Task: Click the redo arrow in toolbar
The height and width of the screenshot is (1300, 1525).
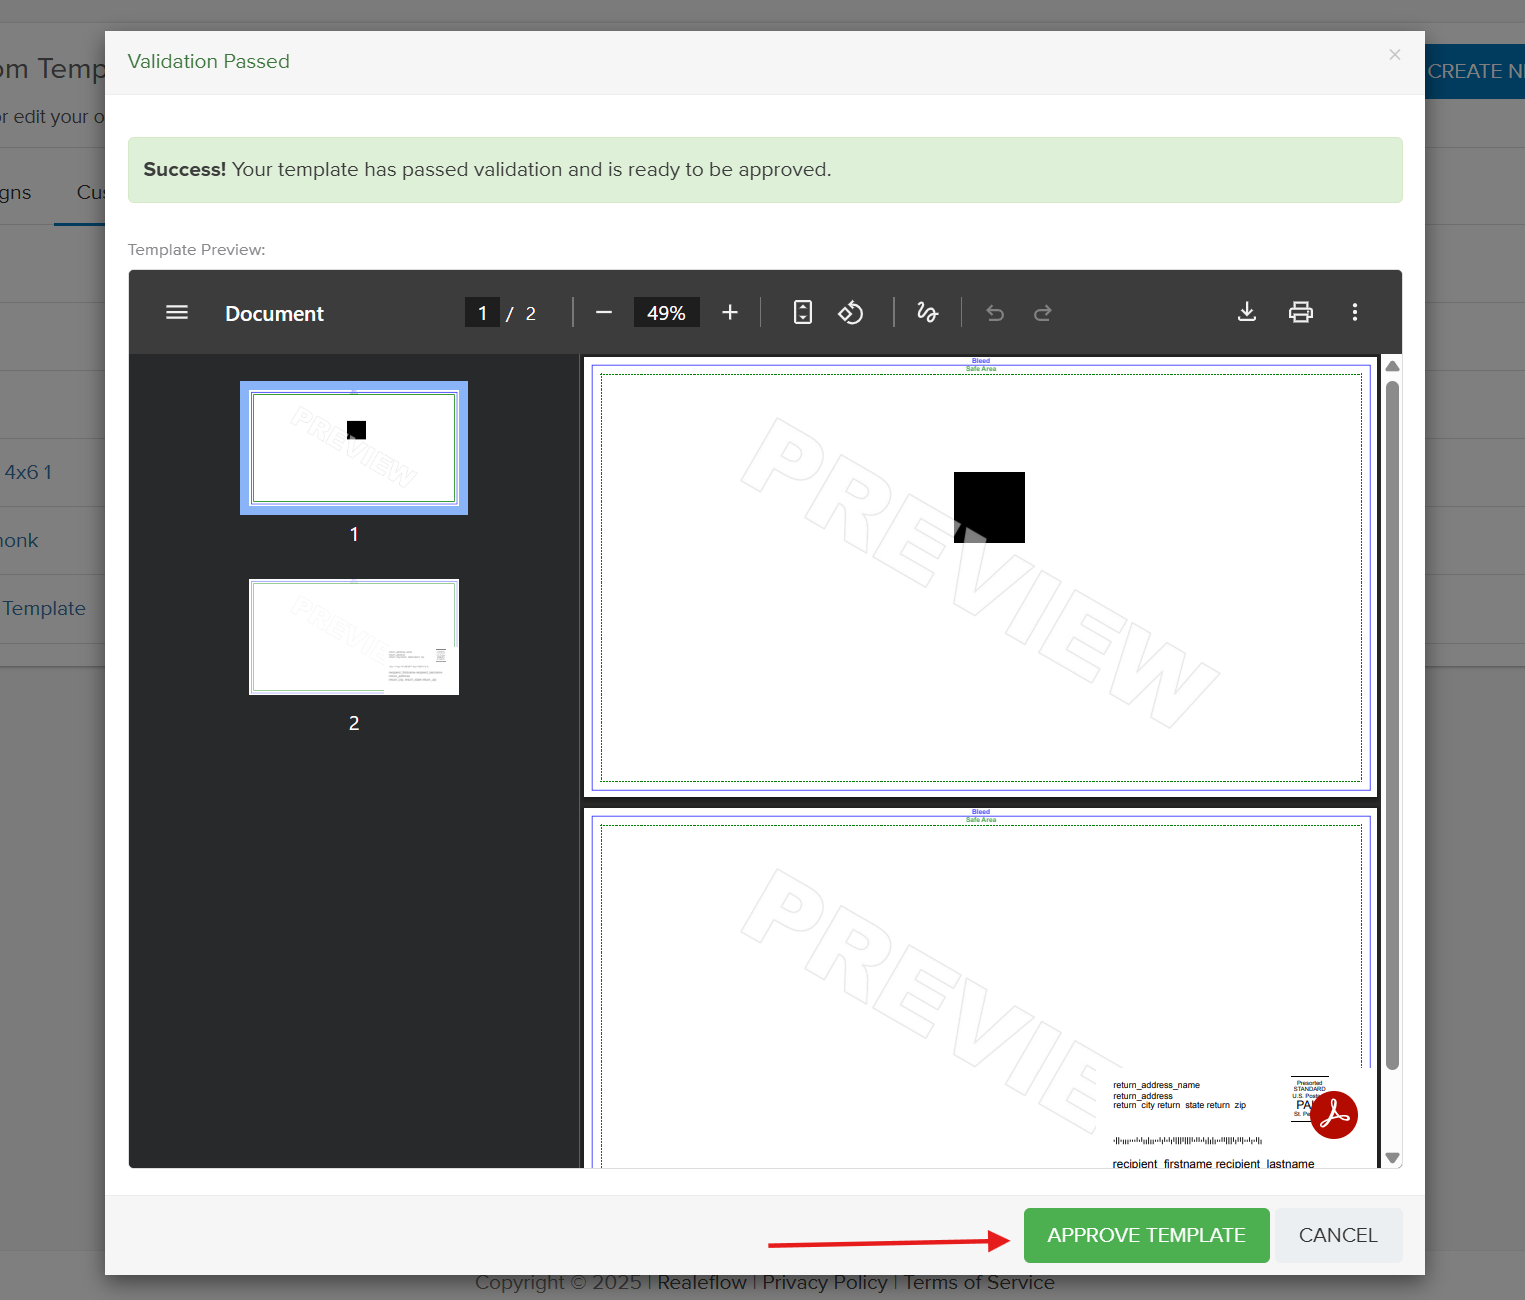Action: click(1042, 313)
